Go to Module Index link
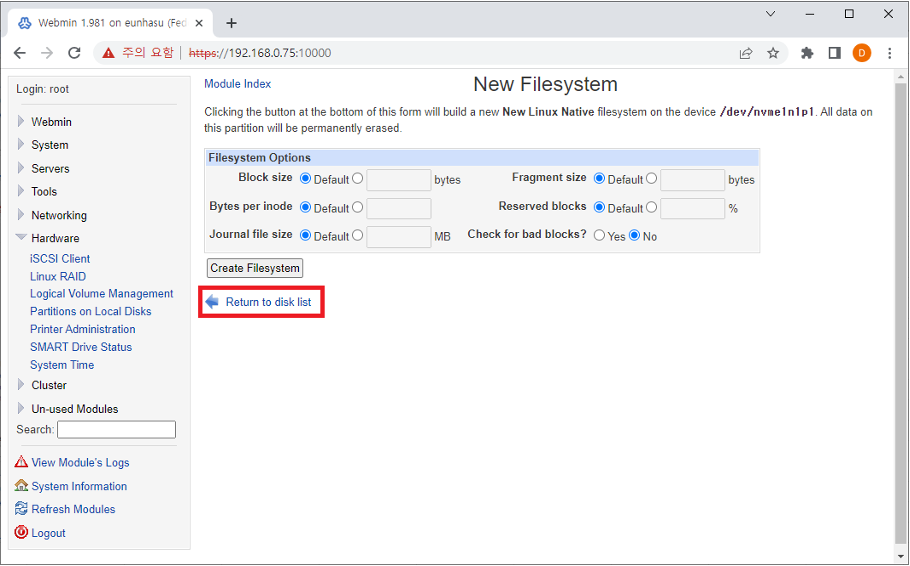This screenshot has width=910, height=566. pos(237,84)
